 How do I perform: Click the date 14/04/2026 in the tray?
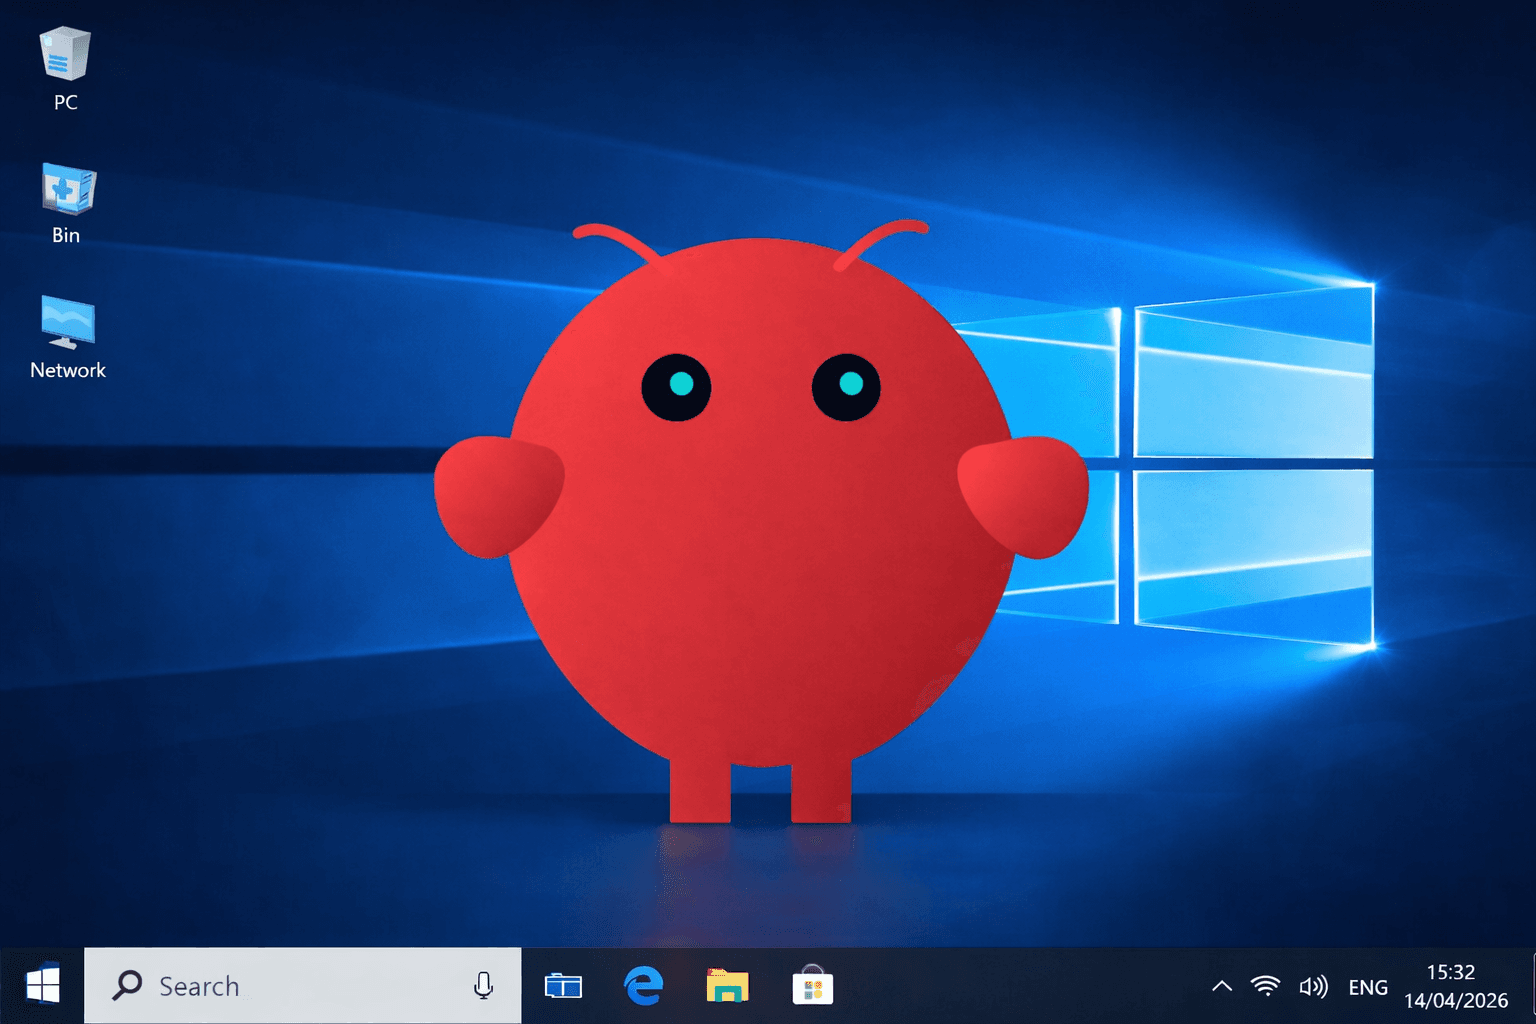pos(1455,1000)
